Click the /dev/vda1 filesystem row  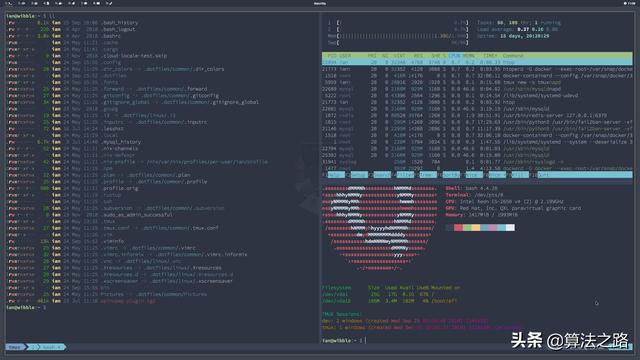(x=378, y=294)
